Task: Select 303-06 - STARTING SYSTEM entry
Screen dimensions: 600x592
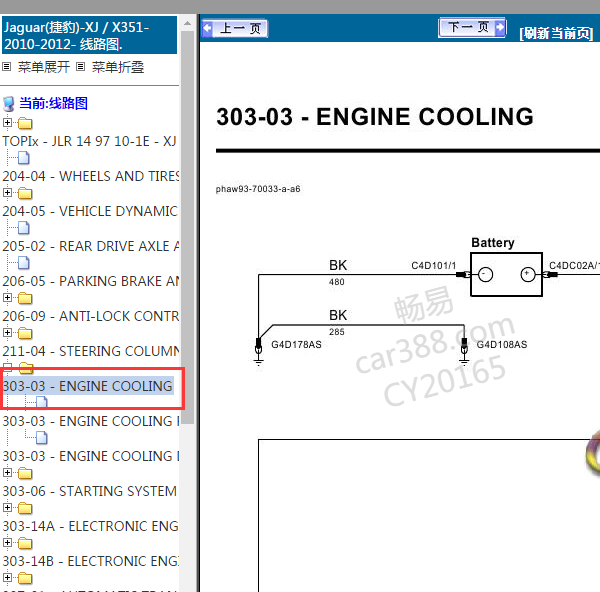Action: pyautogui.click(x=90, y=491)
